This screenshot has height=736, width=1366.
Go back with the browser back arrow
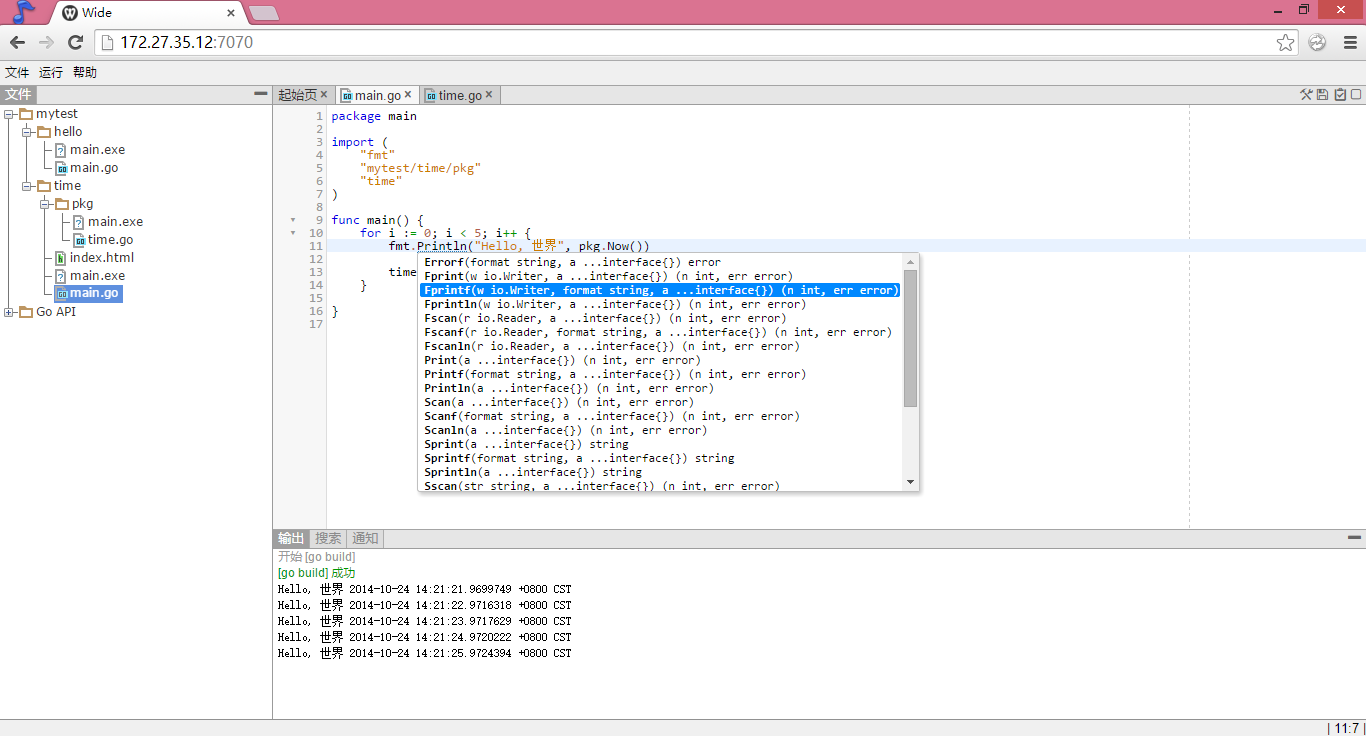(x=17, y=42)
